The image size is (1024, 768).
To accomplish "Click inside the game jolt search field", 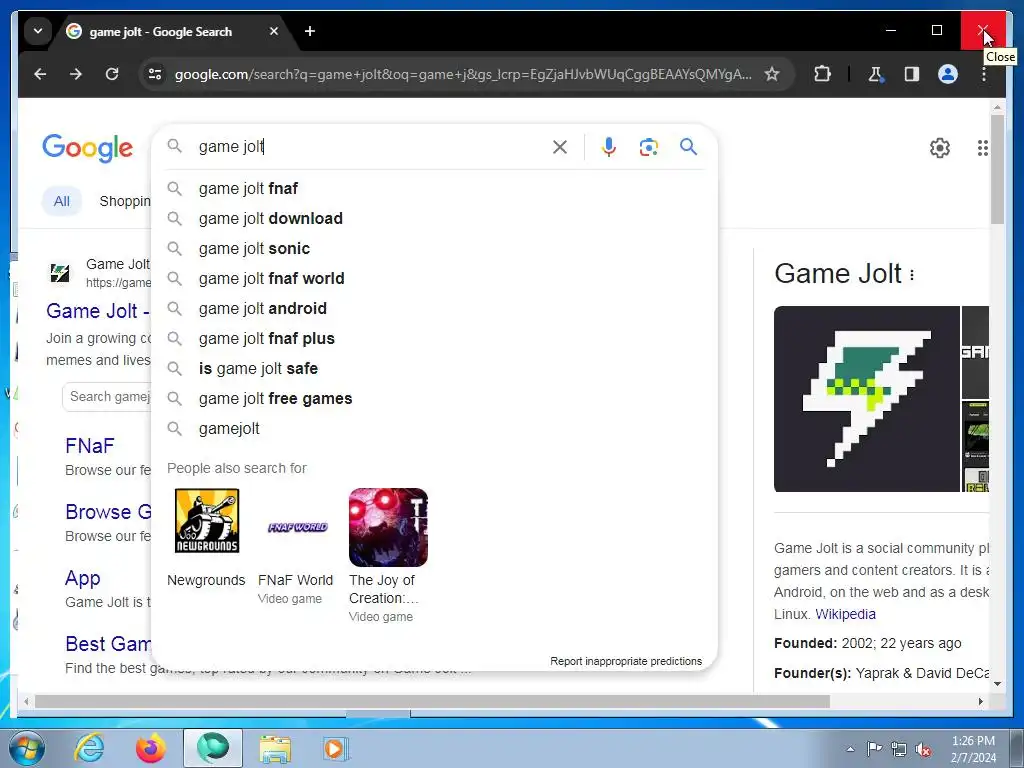I will click(366, 147).
